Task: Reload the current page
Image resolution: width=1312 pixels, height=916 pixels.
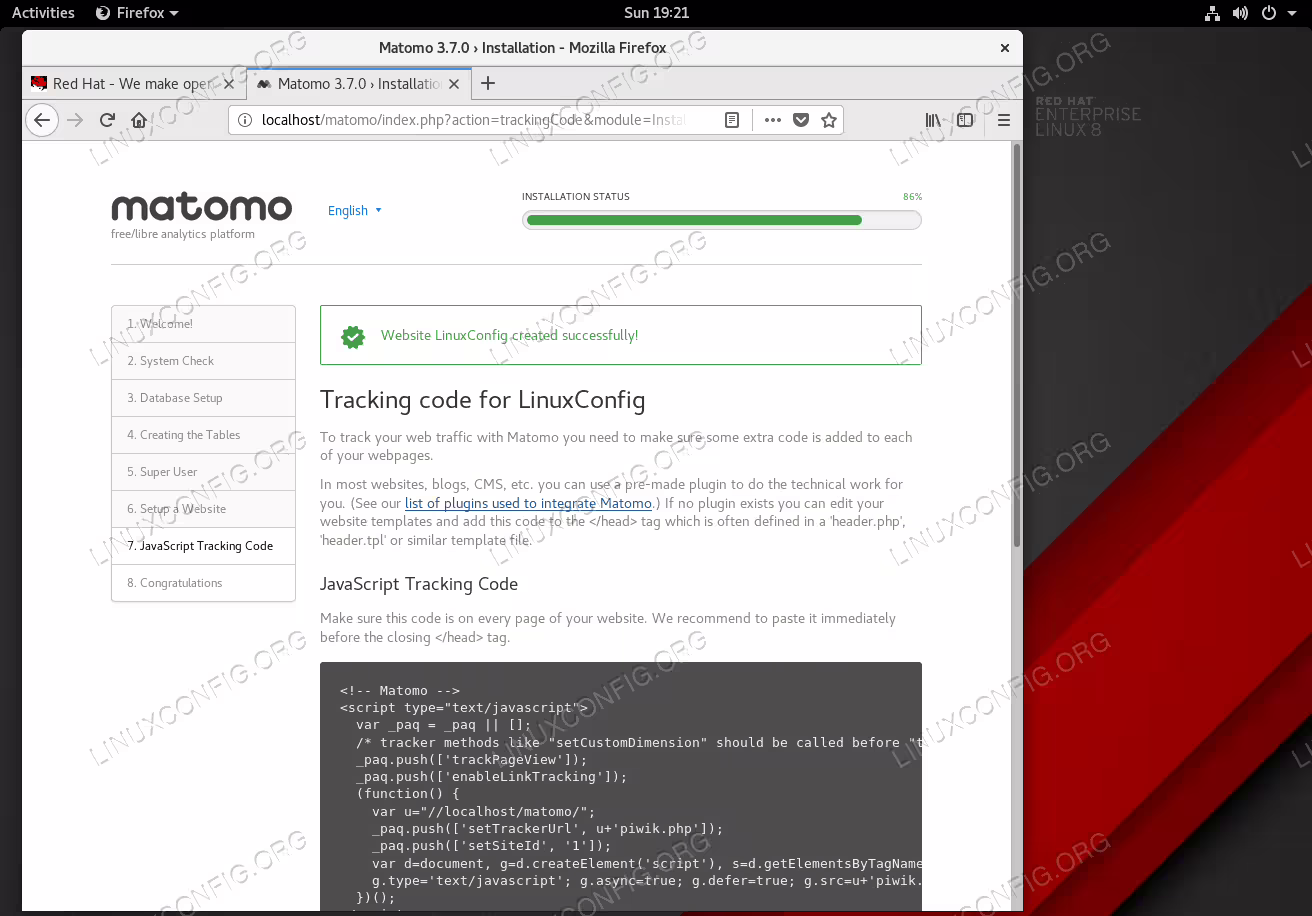Action: 107,120
